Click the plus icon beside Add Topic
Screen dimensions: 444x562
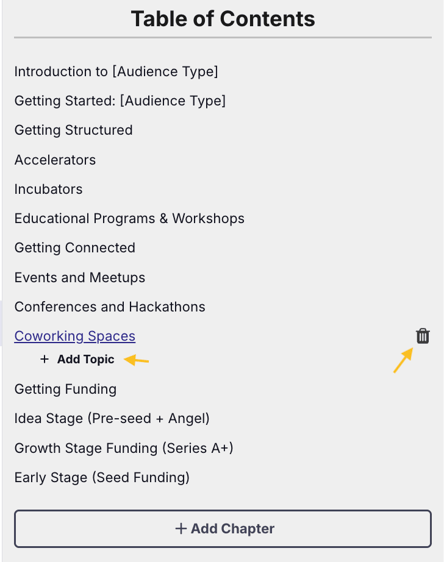(x=44, y=359)
